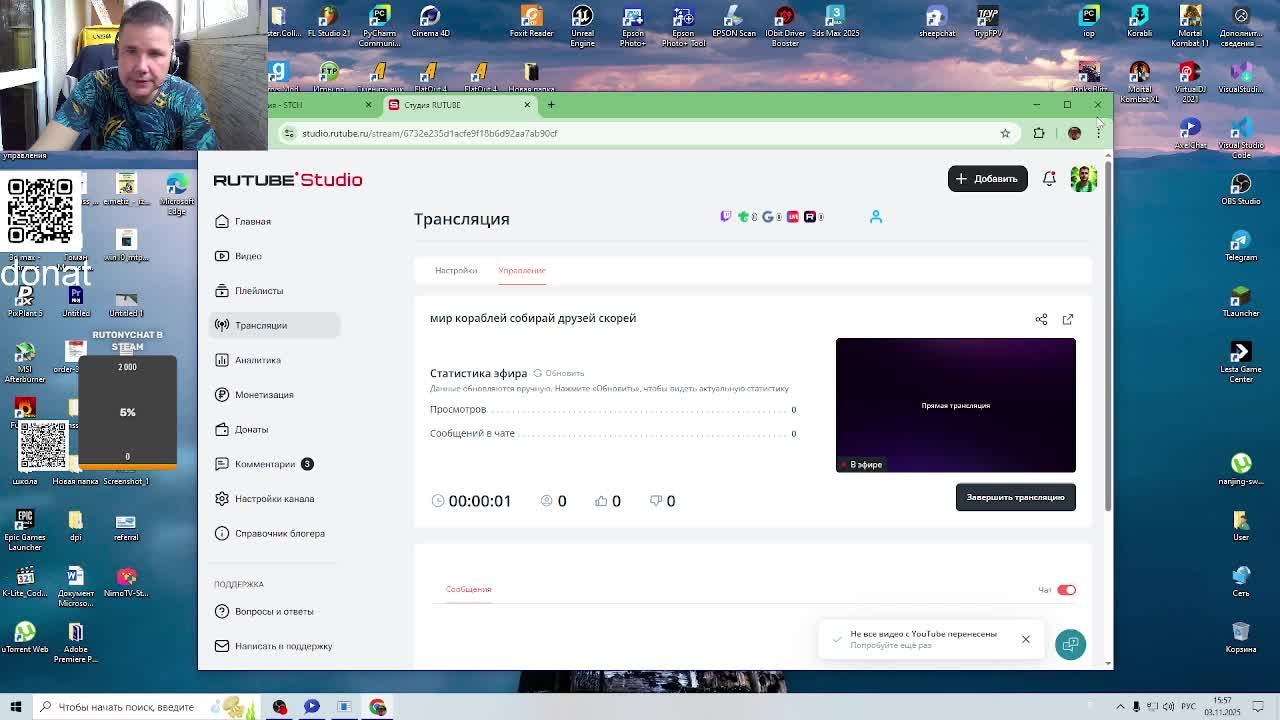Open the Windows Start button
This screenshot has width=1280, height=720.
point(16,707)
